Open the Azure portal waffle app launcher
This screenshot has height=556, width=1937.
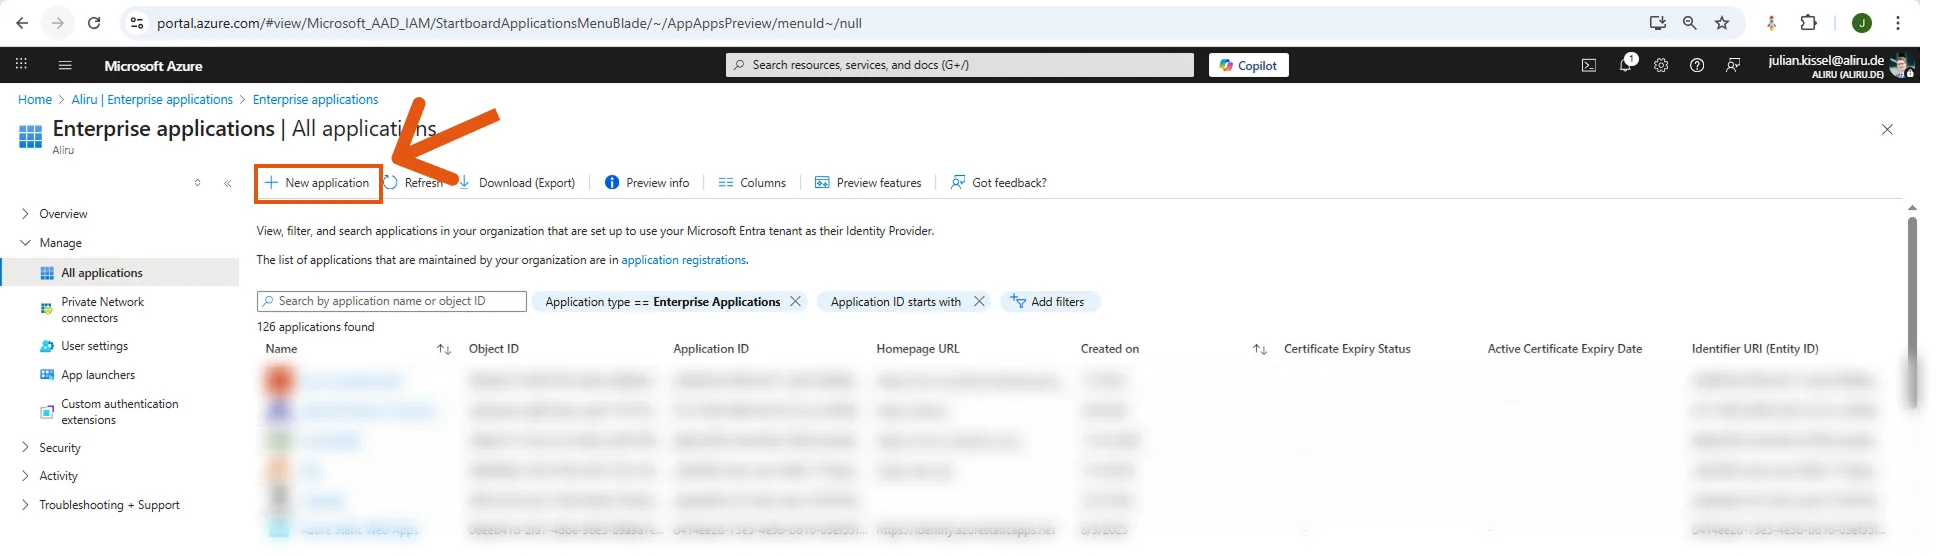click(21, 65)
